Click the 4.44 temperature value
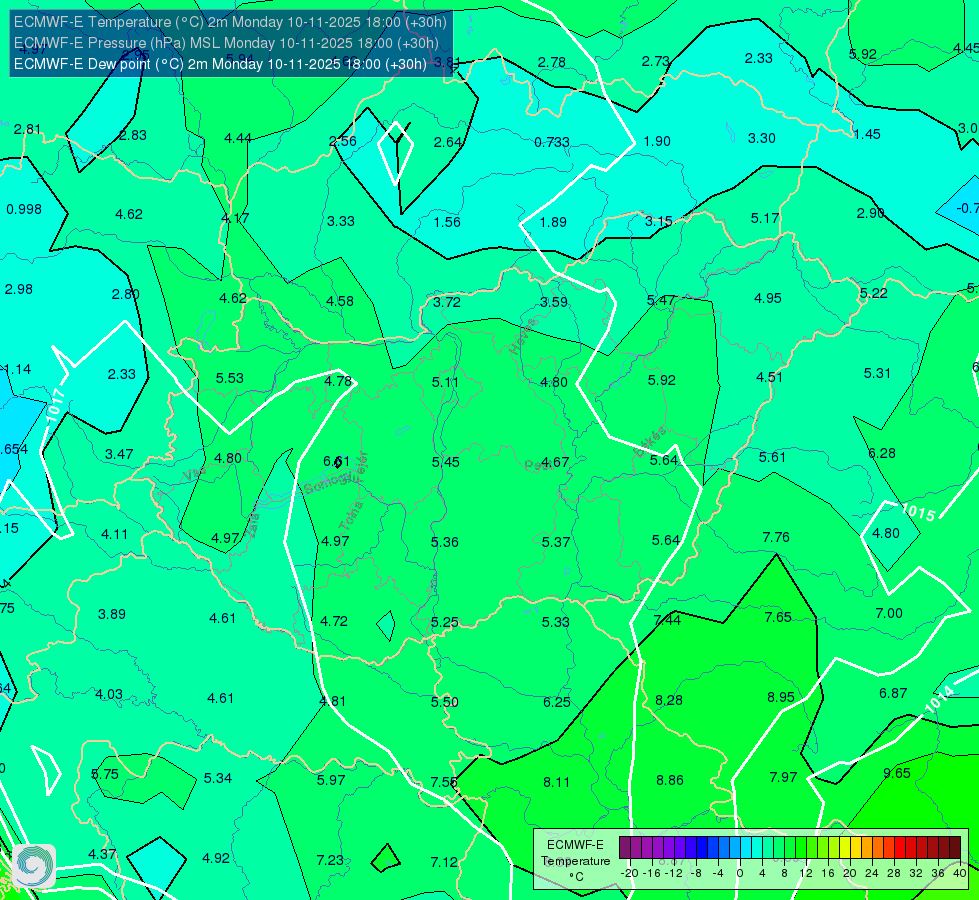979x900 pixels. [238, 138]
